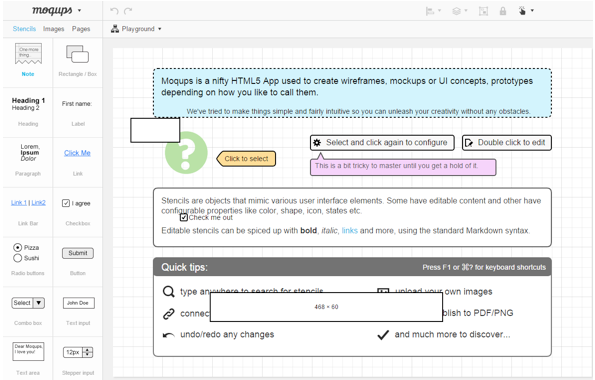This screenshot has height=380, width=595.
Task: Click the group objects icon
Action: [483, 11]
